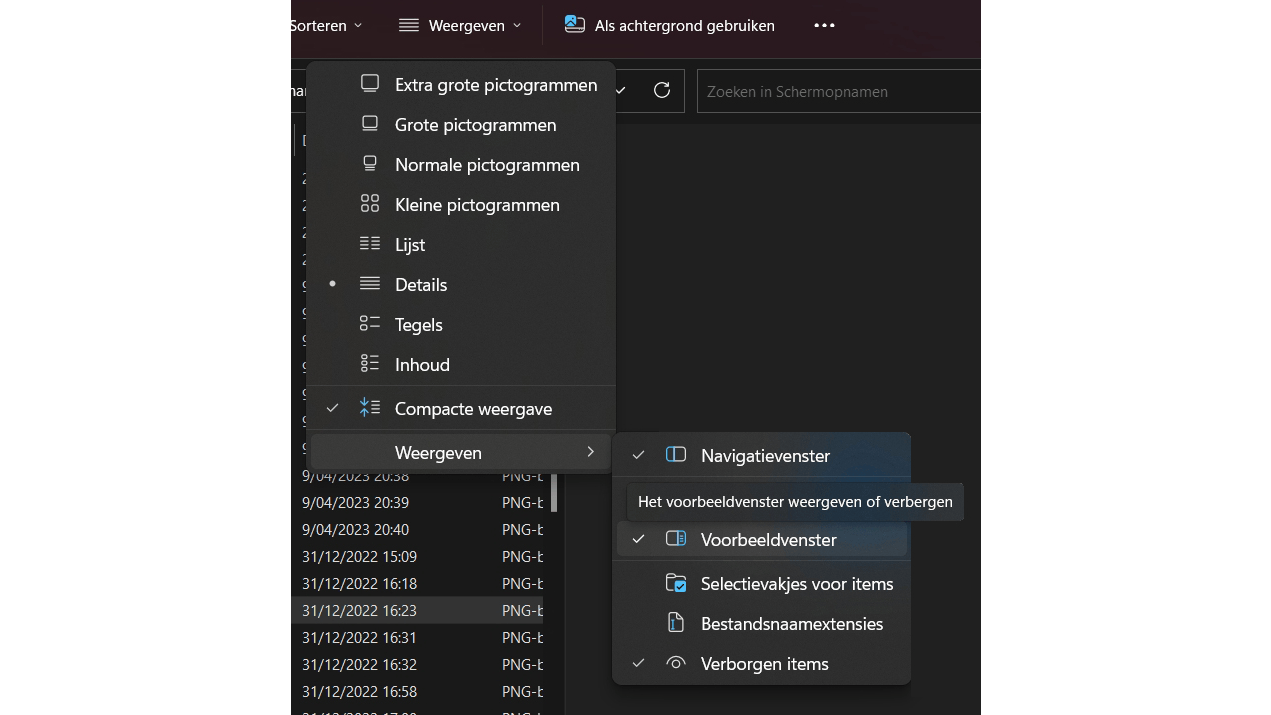Screen dimensions: 1271x715
Task: Click the three-dots more options icon
Action: coord(824,25)
